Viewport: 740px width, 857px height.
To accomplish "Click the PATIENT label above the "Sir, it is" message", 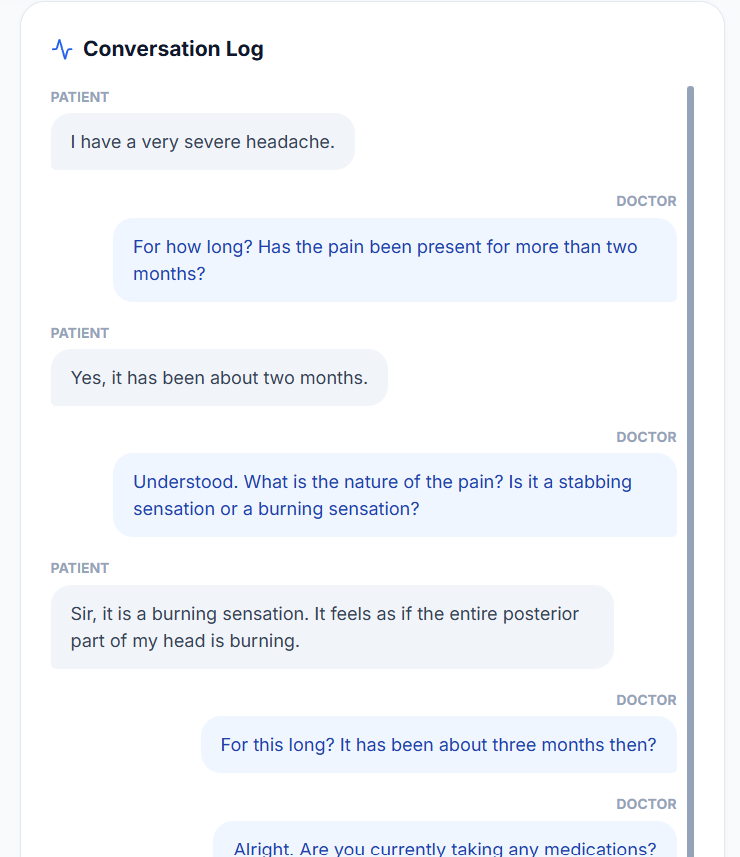I will [x=80, y=568].
